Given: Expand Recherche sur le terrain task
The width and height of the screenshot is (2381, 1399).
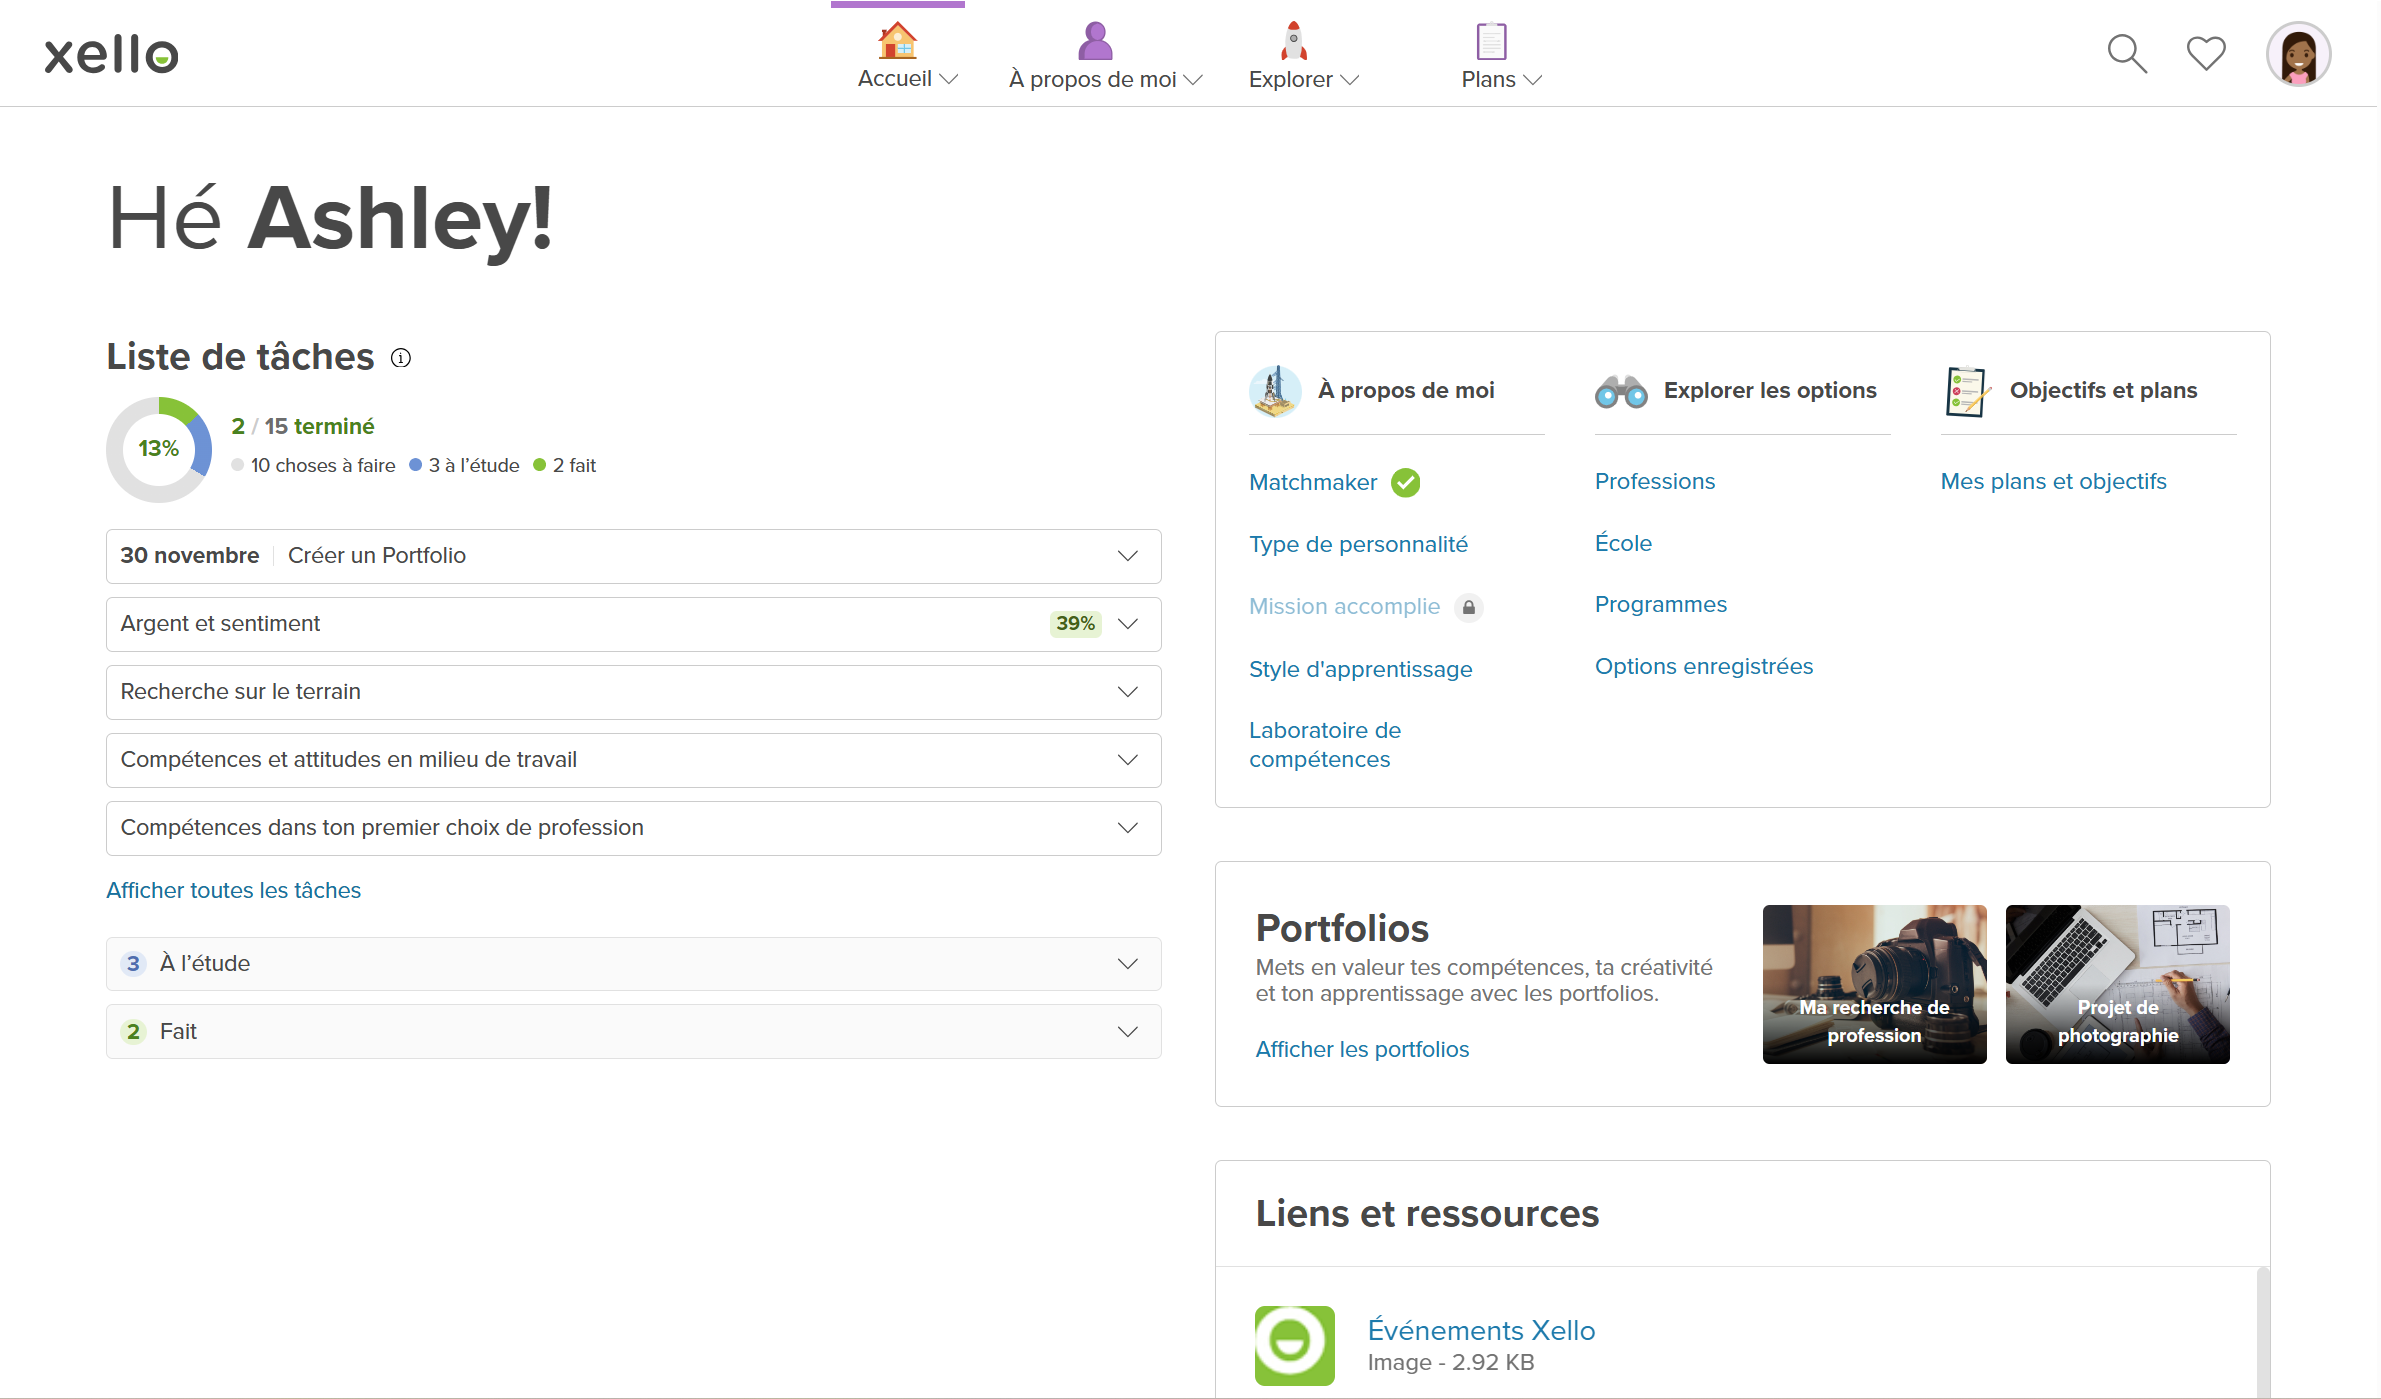Looking at the screenshot, I should pyautogui.click(x=634, y=692).
